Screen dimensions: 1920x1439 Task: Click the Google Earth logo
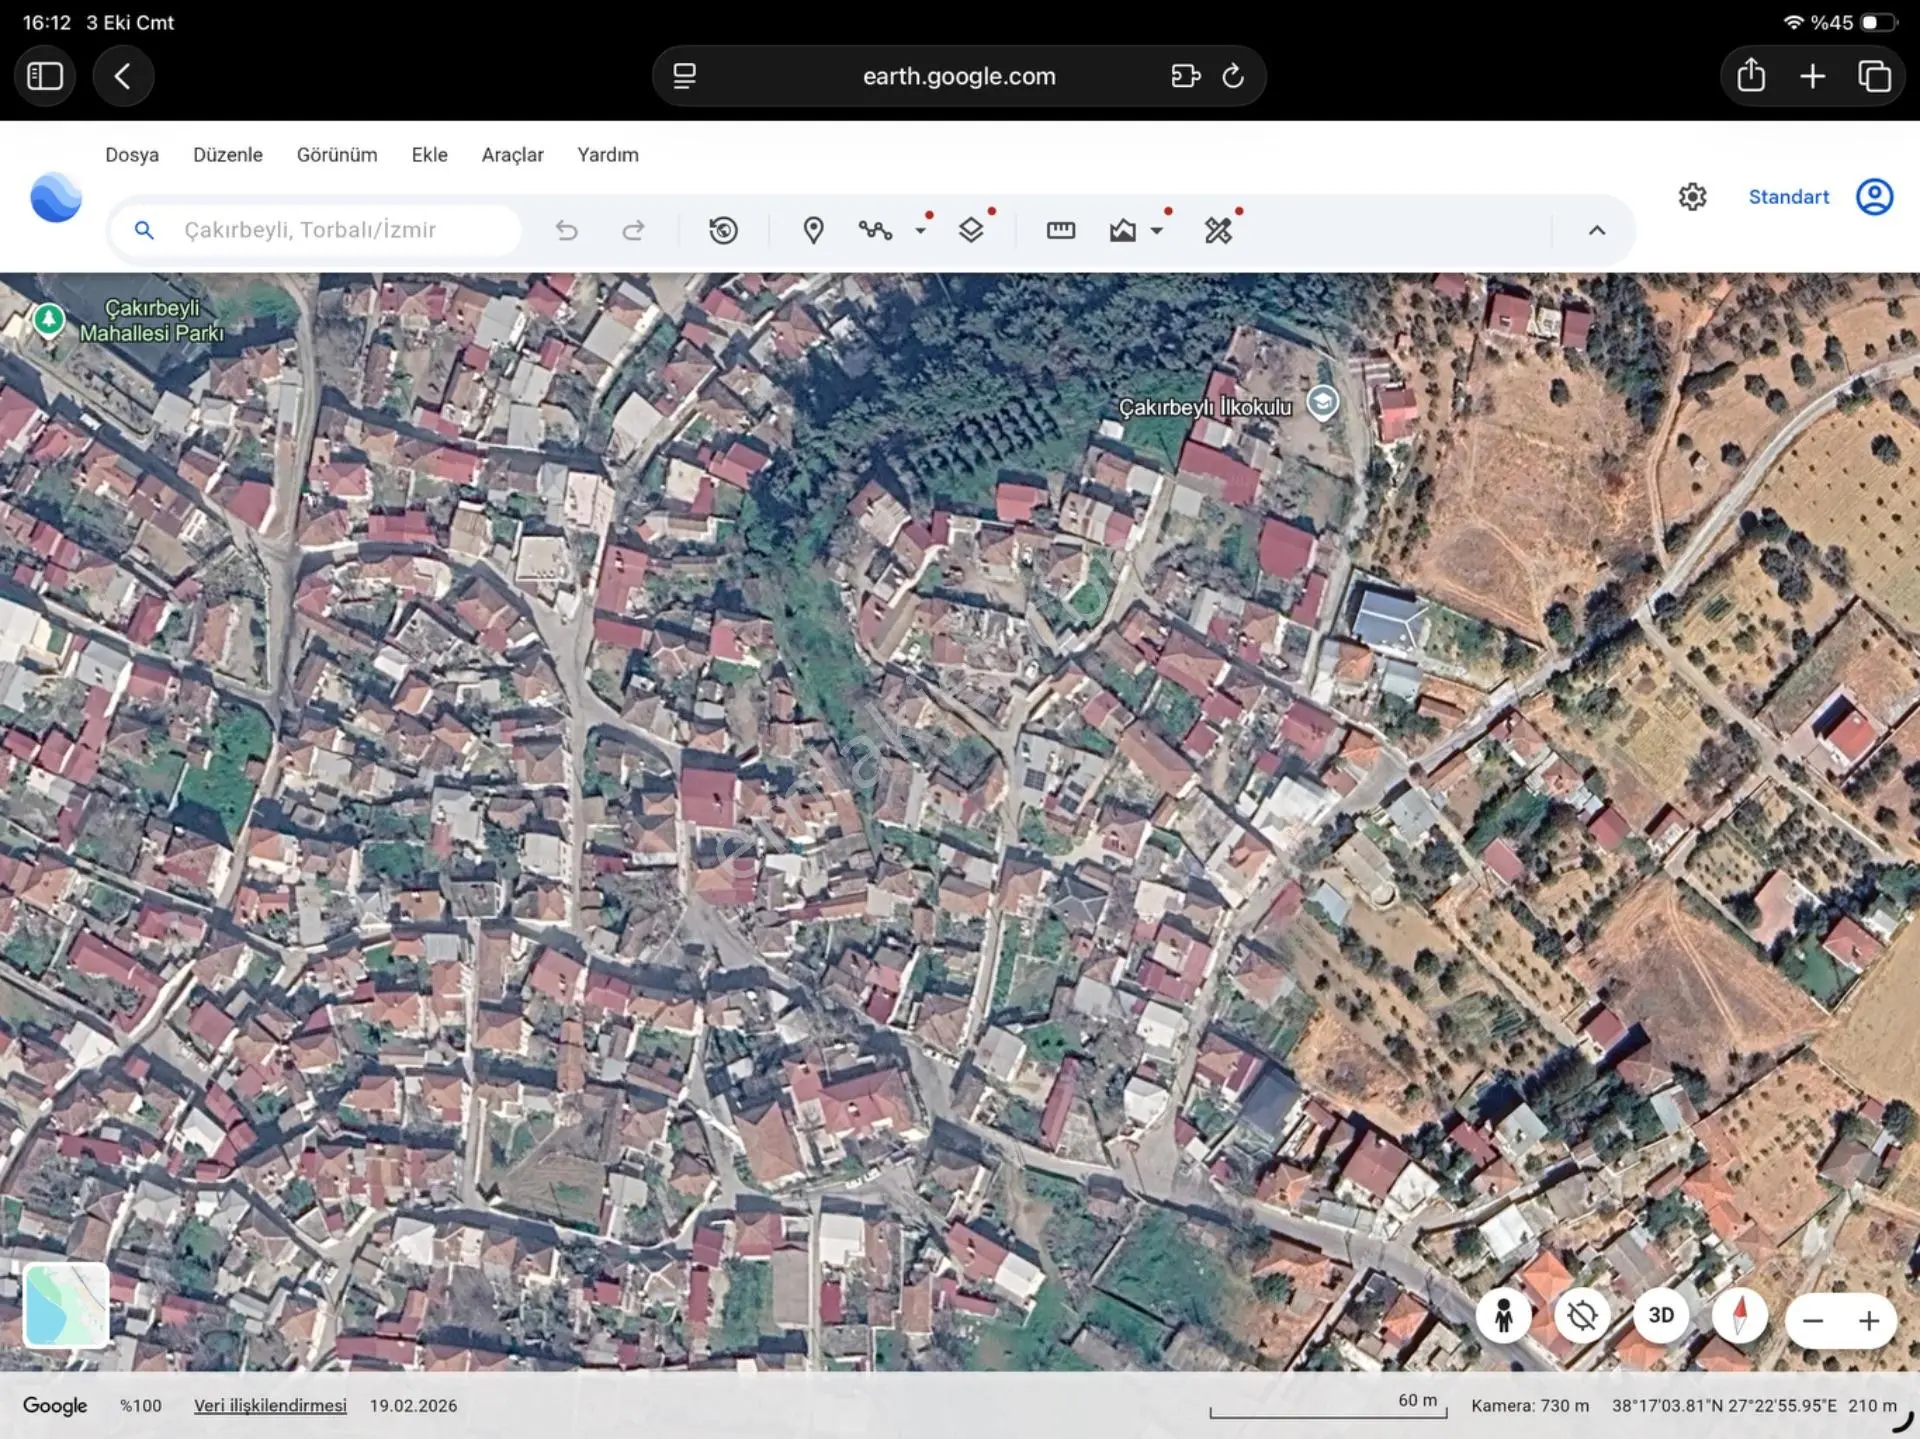click(x=55, y=197)
